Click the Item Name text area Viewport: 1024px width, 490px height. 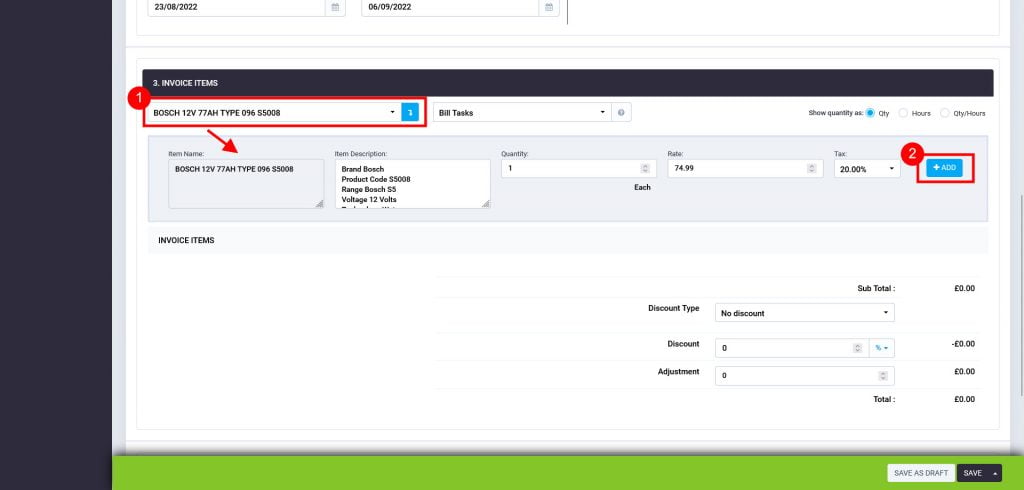click(246, 184)
